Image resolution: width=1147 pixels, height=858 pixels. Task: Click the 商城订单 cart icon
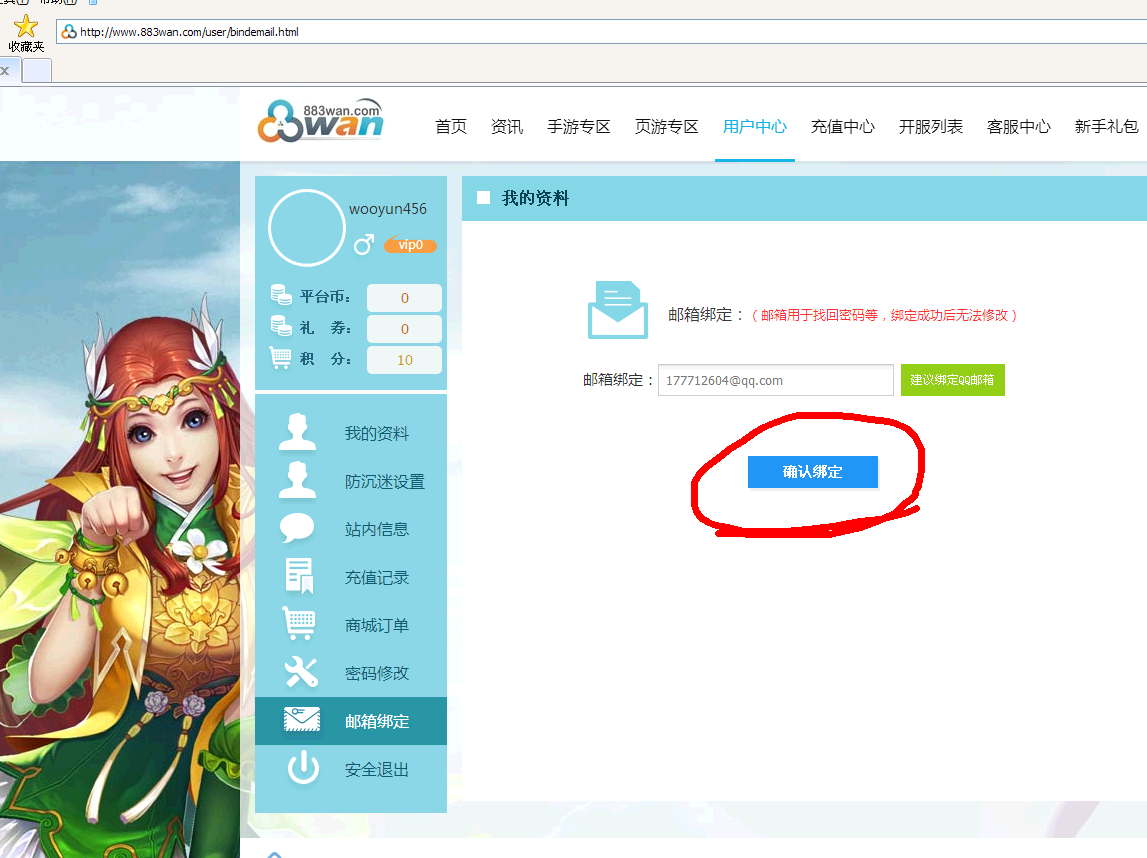pos(298,624)
